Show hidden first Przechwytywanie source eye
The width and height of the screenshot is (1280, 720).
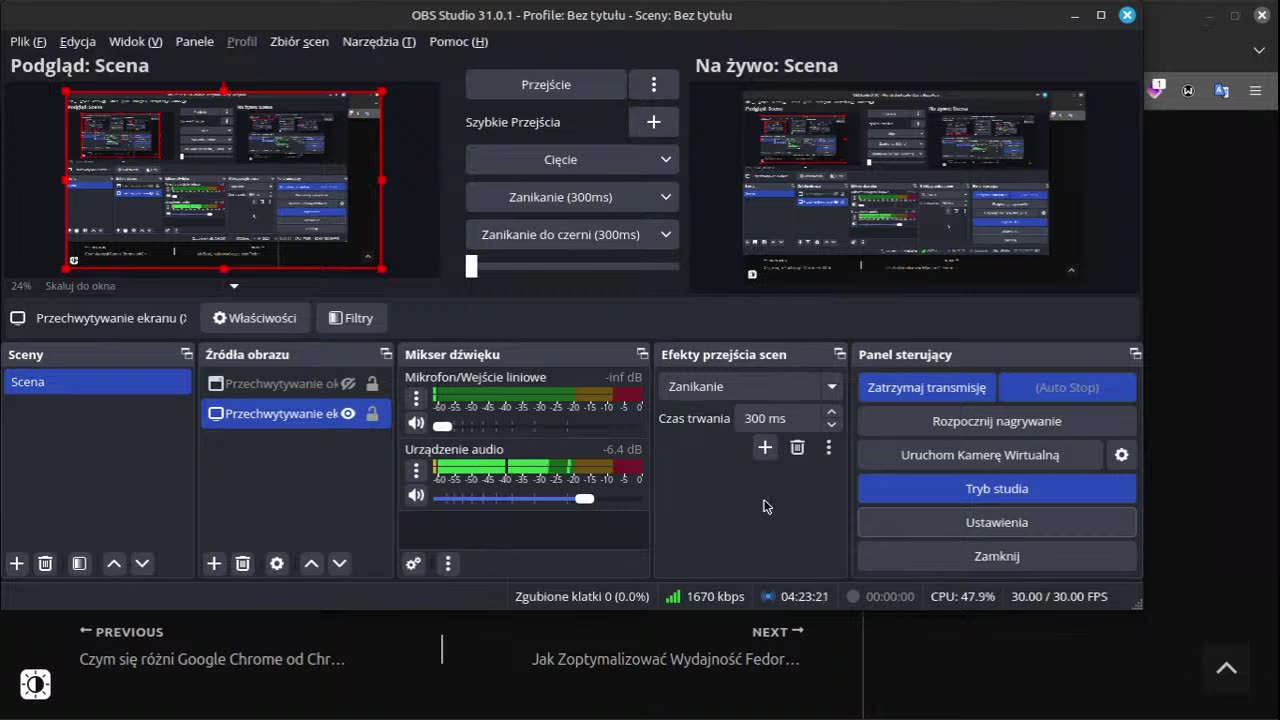click(348, 384)
